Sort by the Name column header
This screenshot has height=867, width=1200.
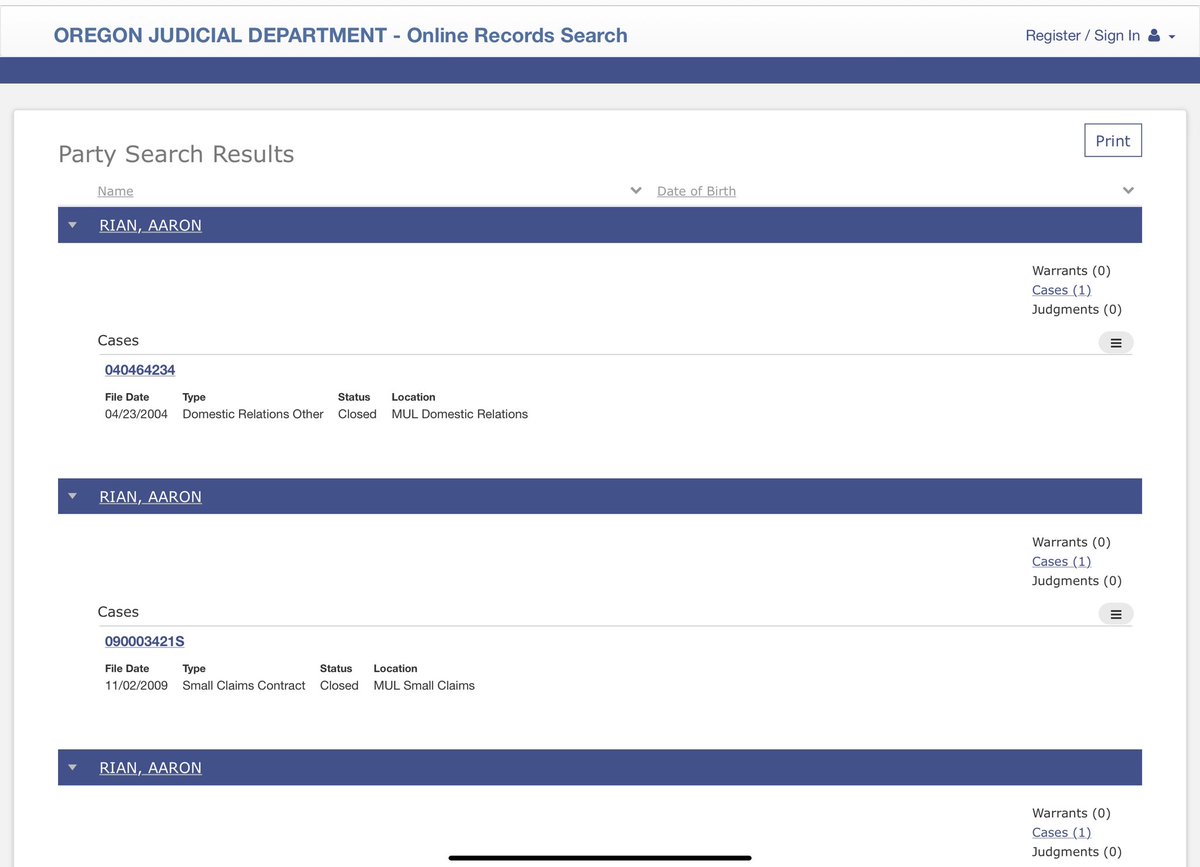point(115,191)
